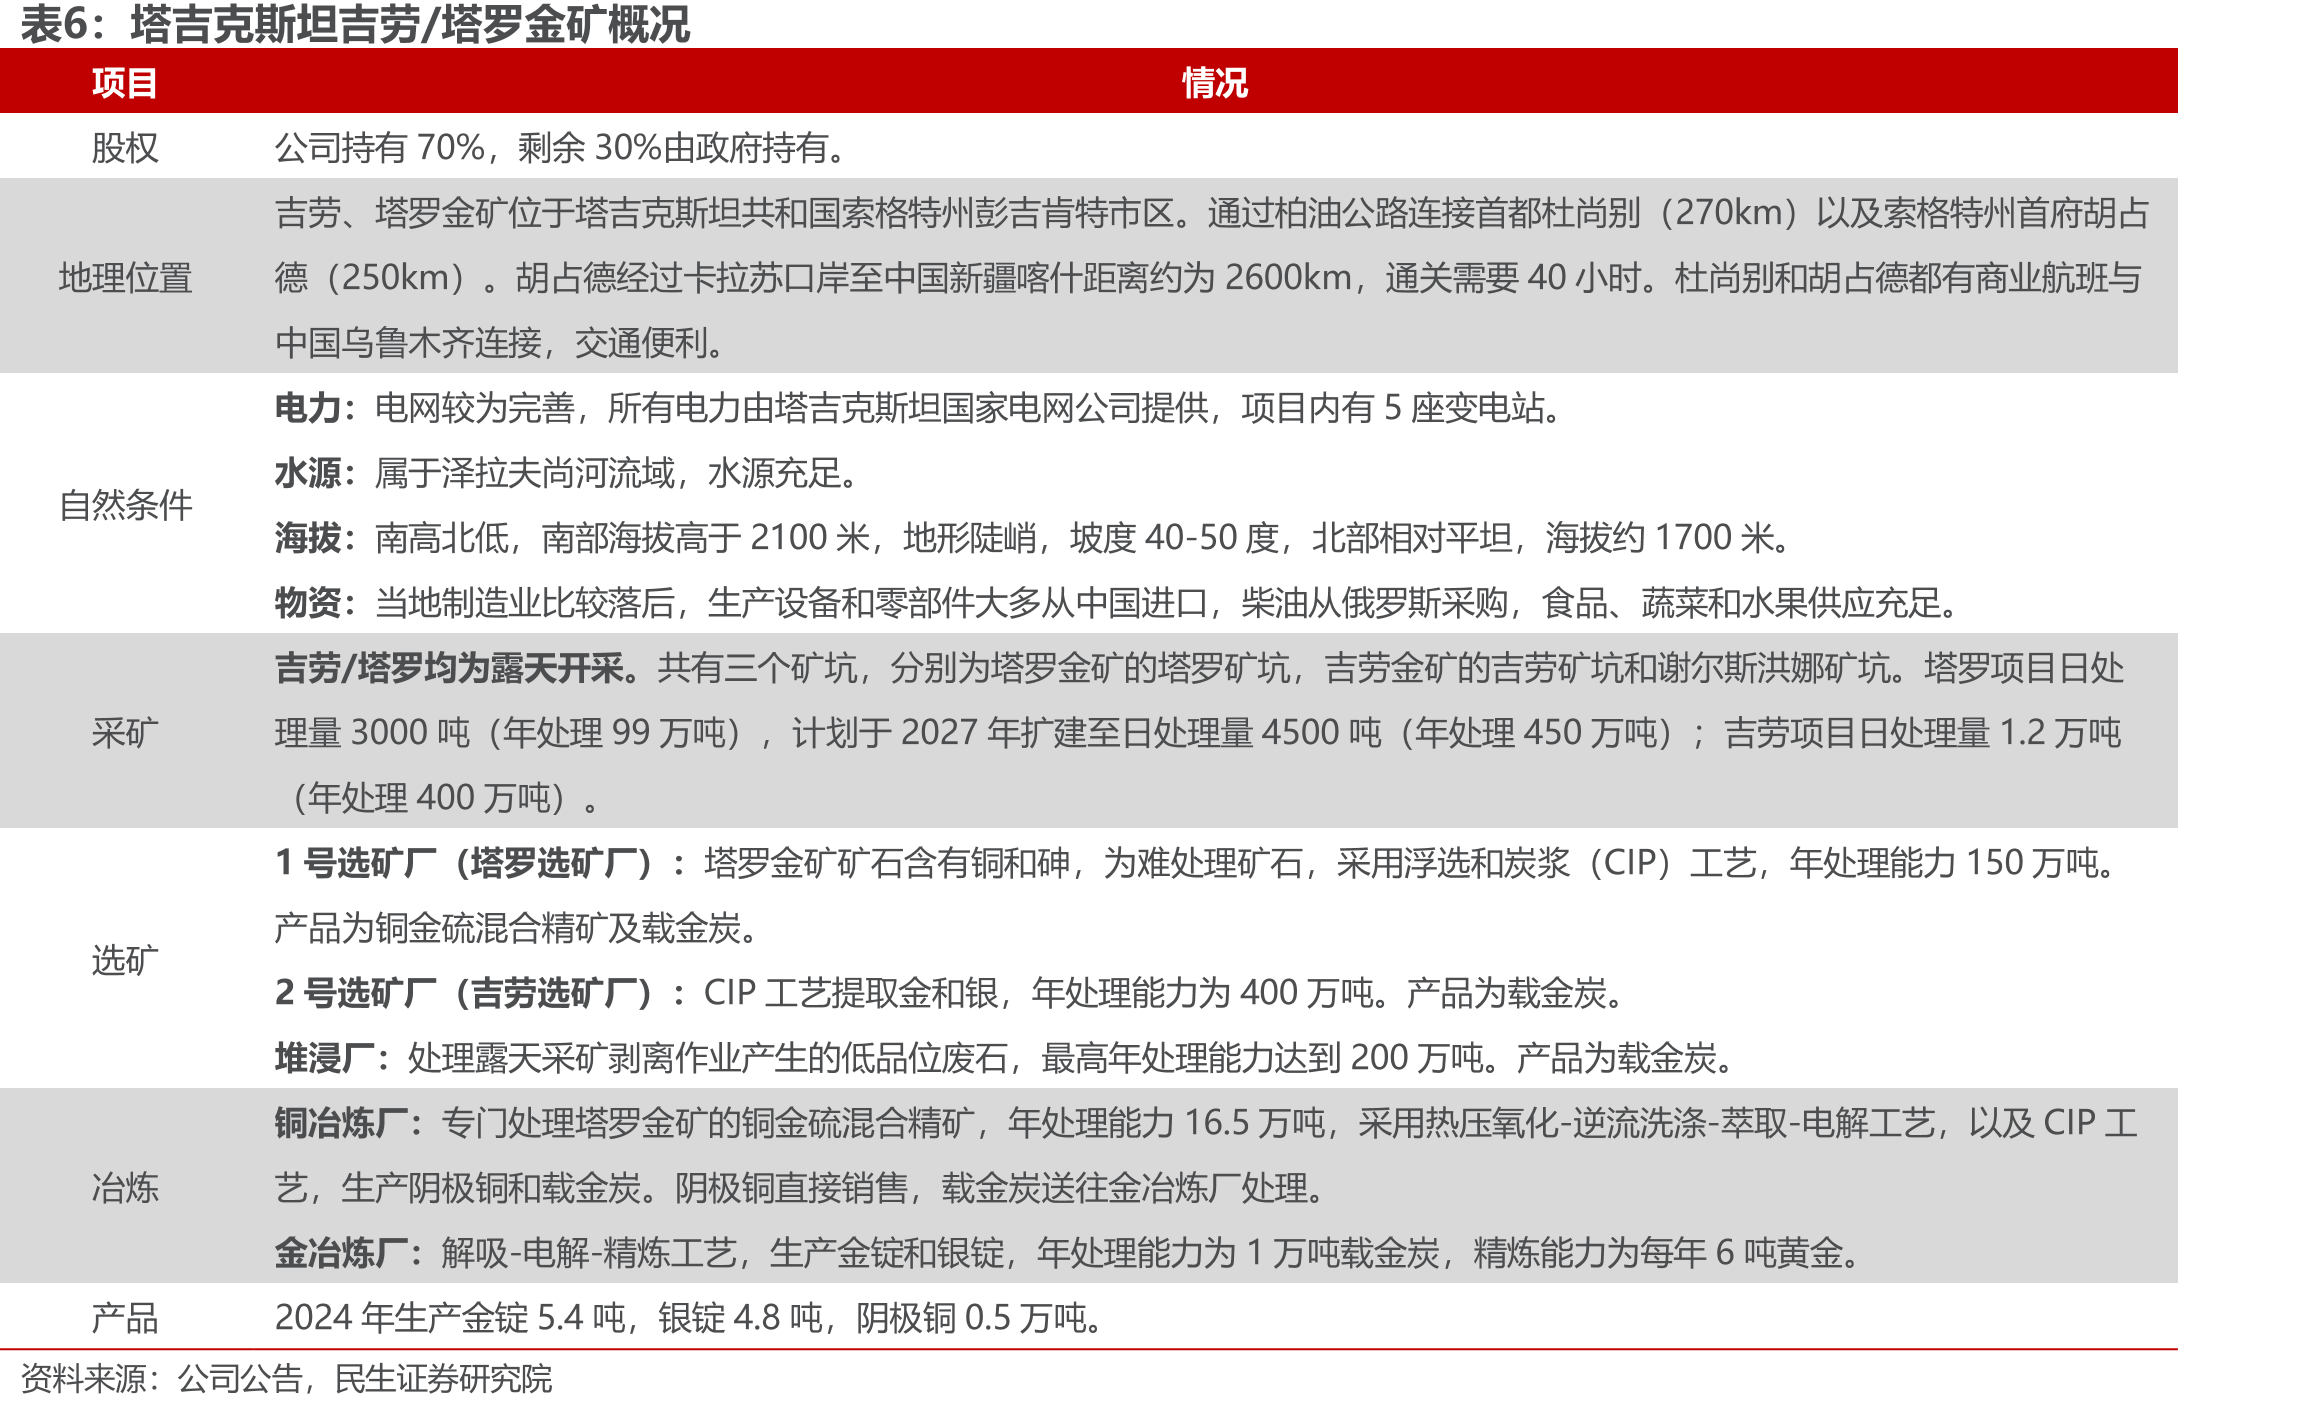Click the '项目' column header

click(x=125, y=82)
